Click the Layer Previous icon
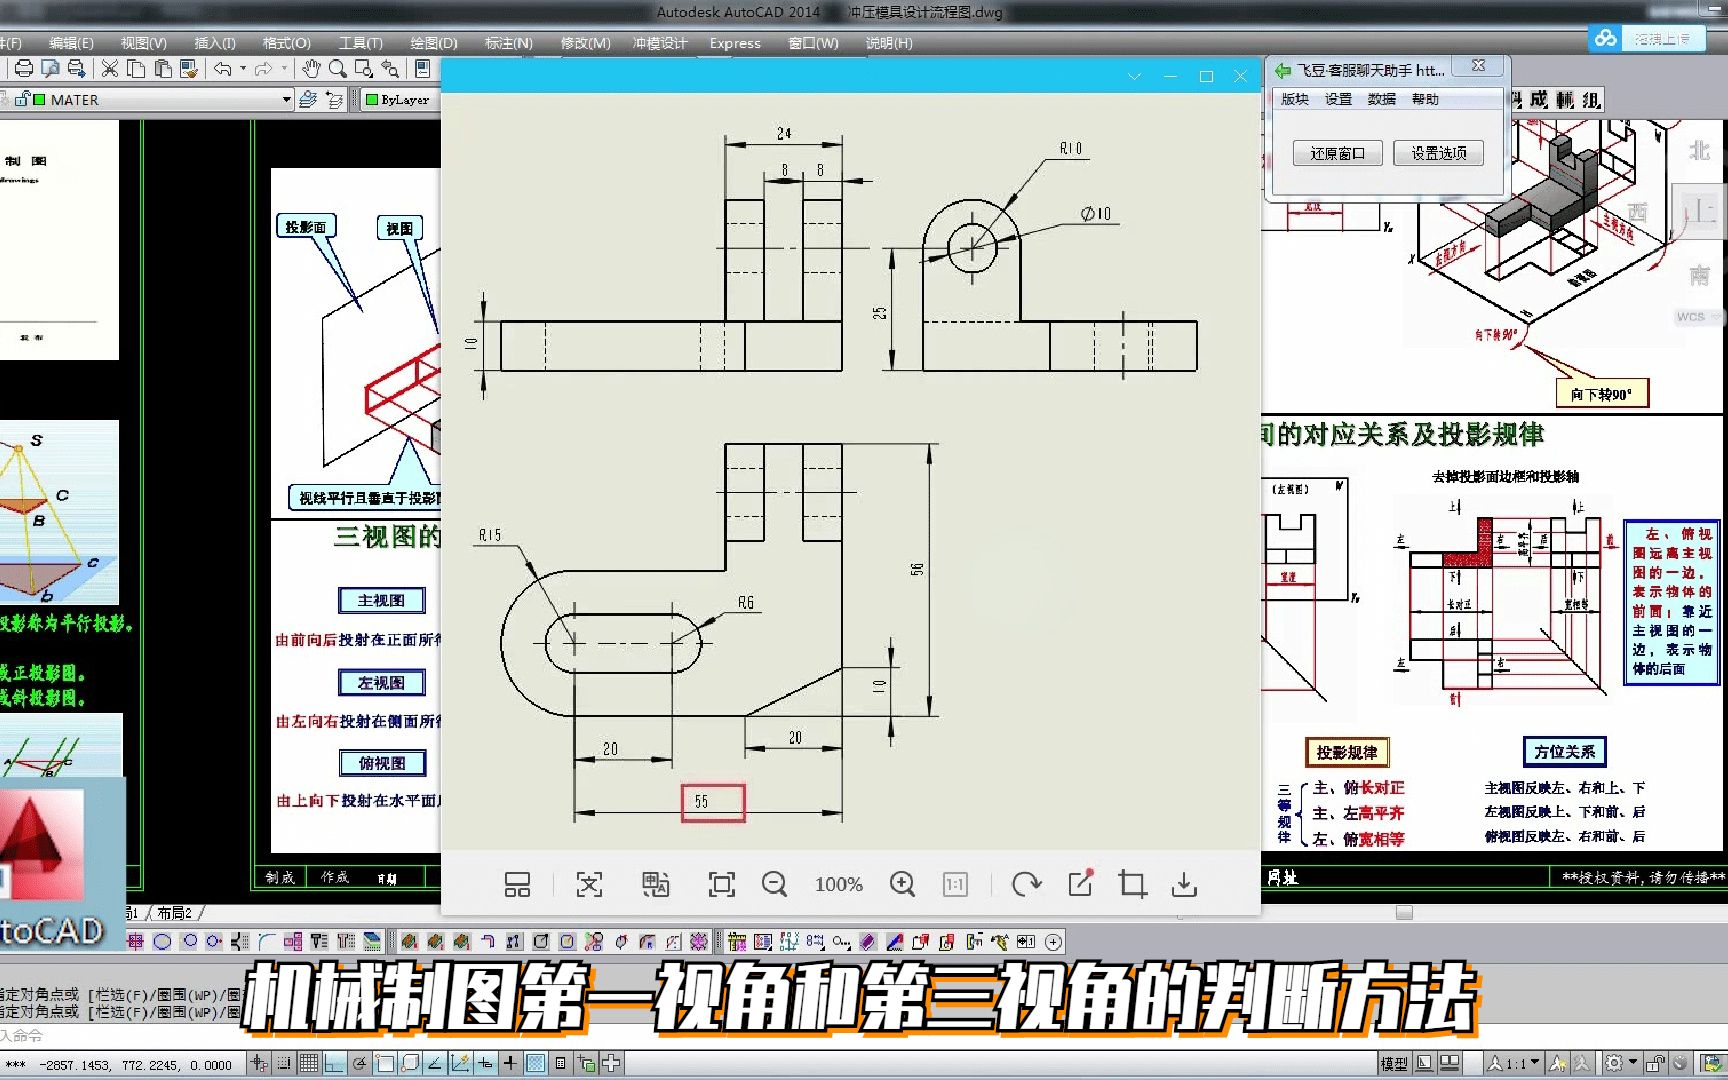Viewport: 1728px width, 1080px height. coord(334,100)
